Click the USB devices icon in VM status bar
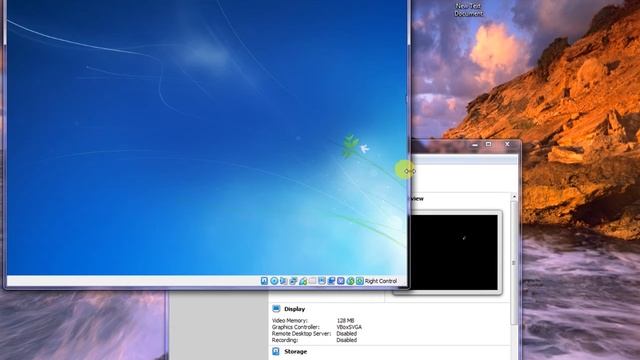The width and height of the screenshot is (640, 360). tap(303, 281)
